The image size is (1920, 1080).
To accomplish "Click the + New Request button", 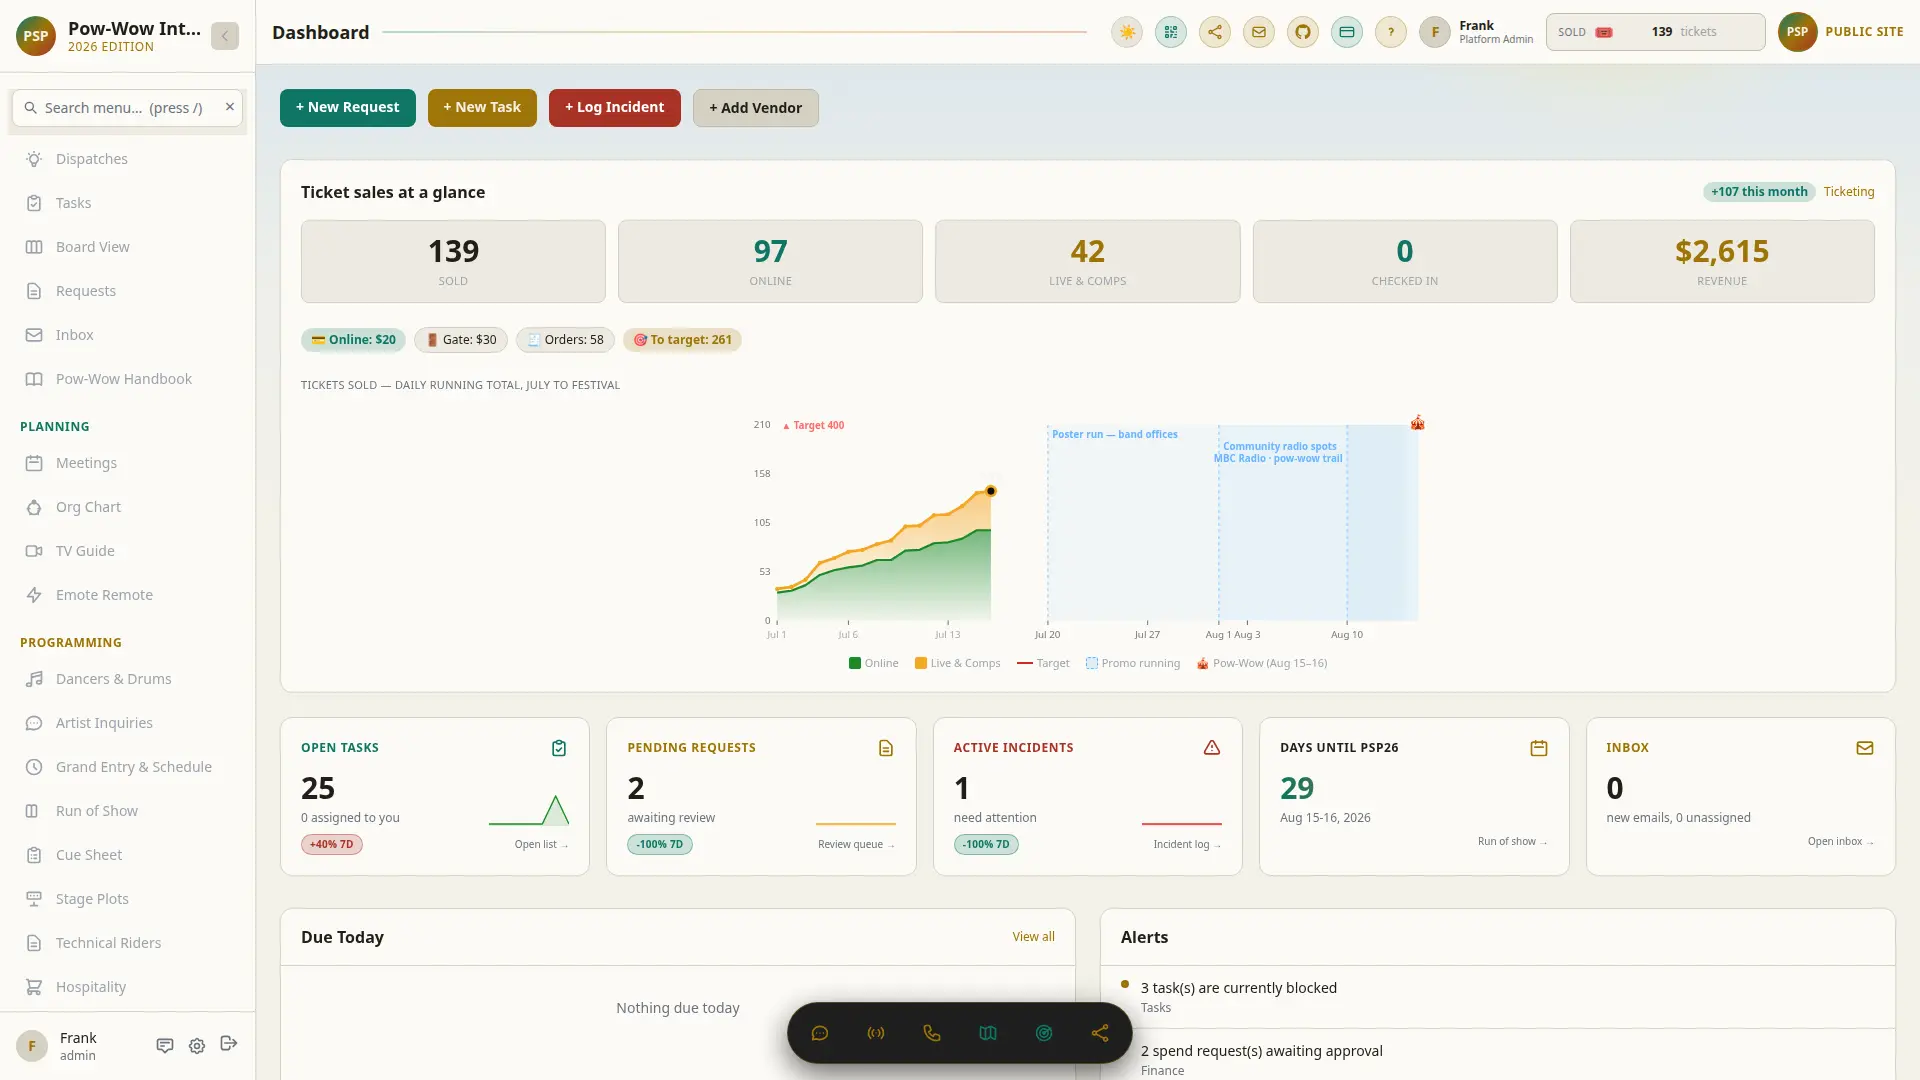I will click(x=347, y=108).
